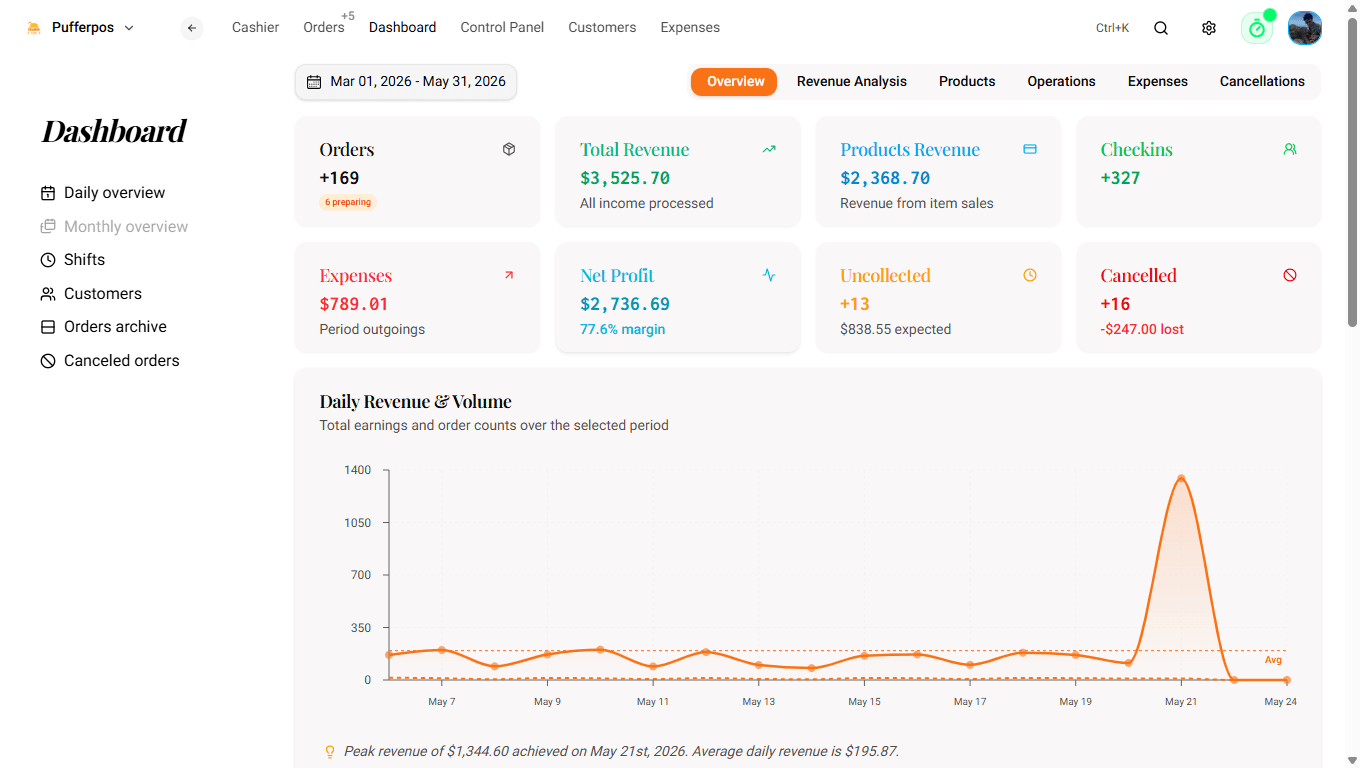Click the lightbulb insight icon

click(330, 752)
